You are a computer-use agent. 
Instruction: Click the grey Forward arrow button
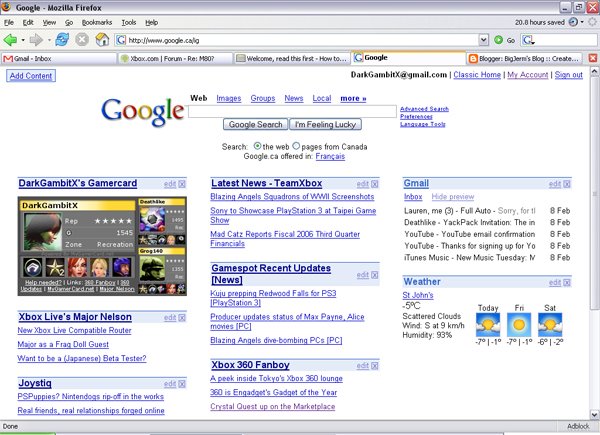[36, 40]
